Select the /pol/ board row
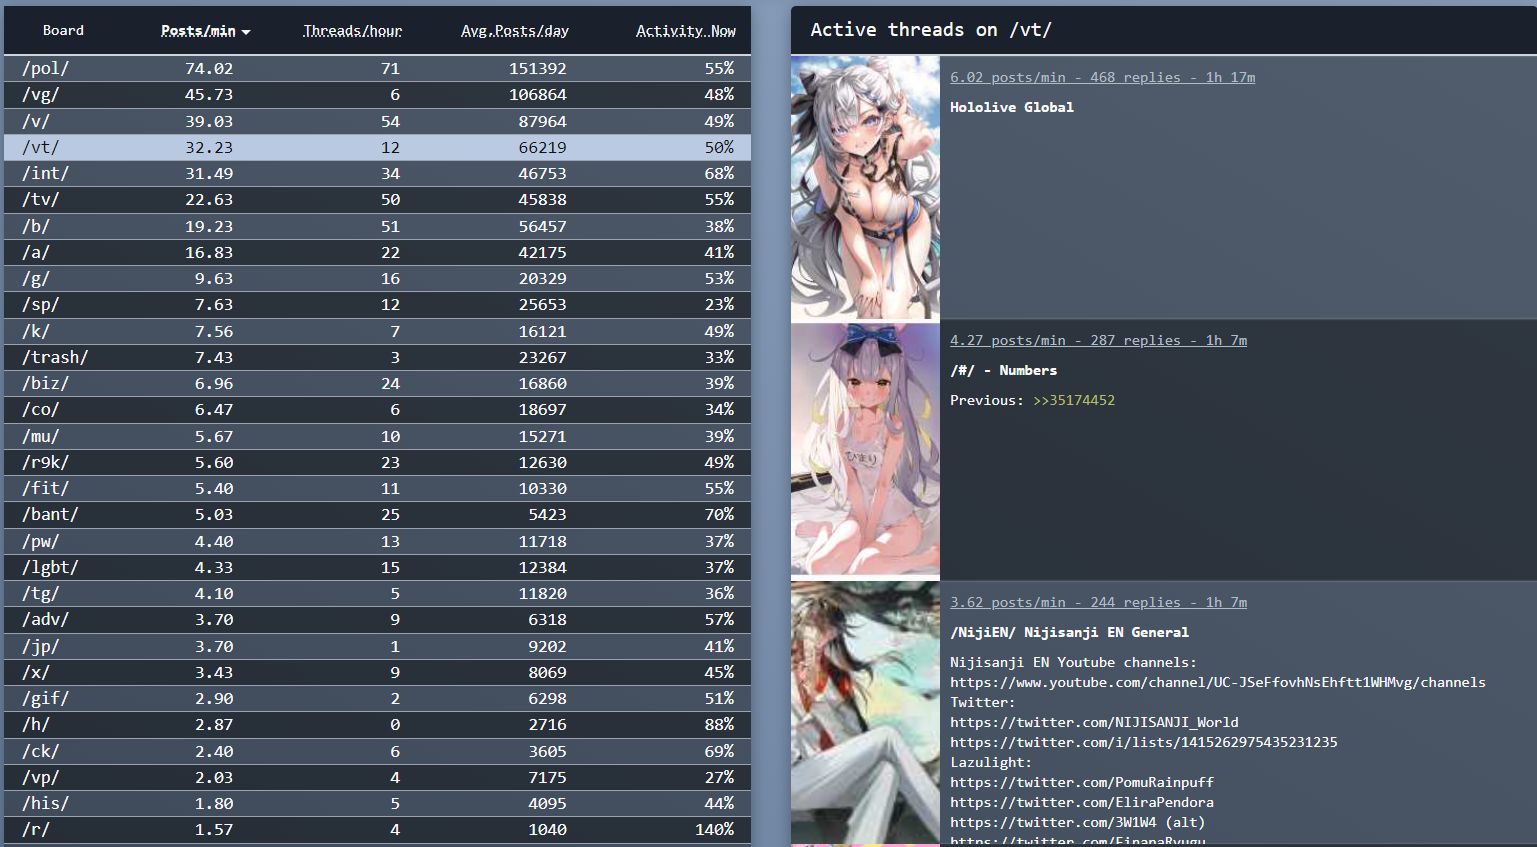 point(377,69)
